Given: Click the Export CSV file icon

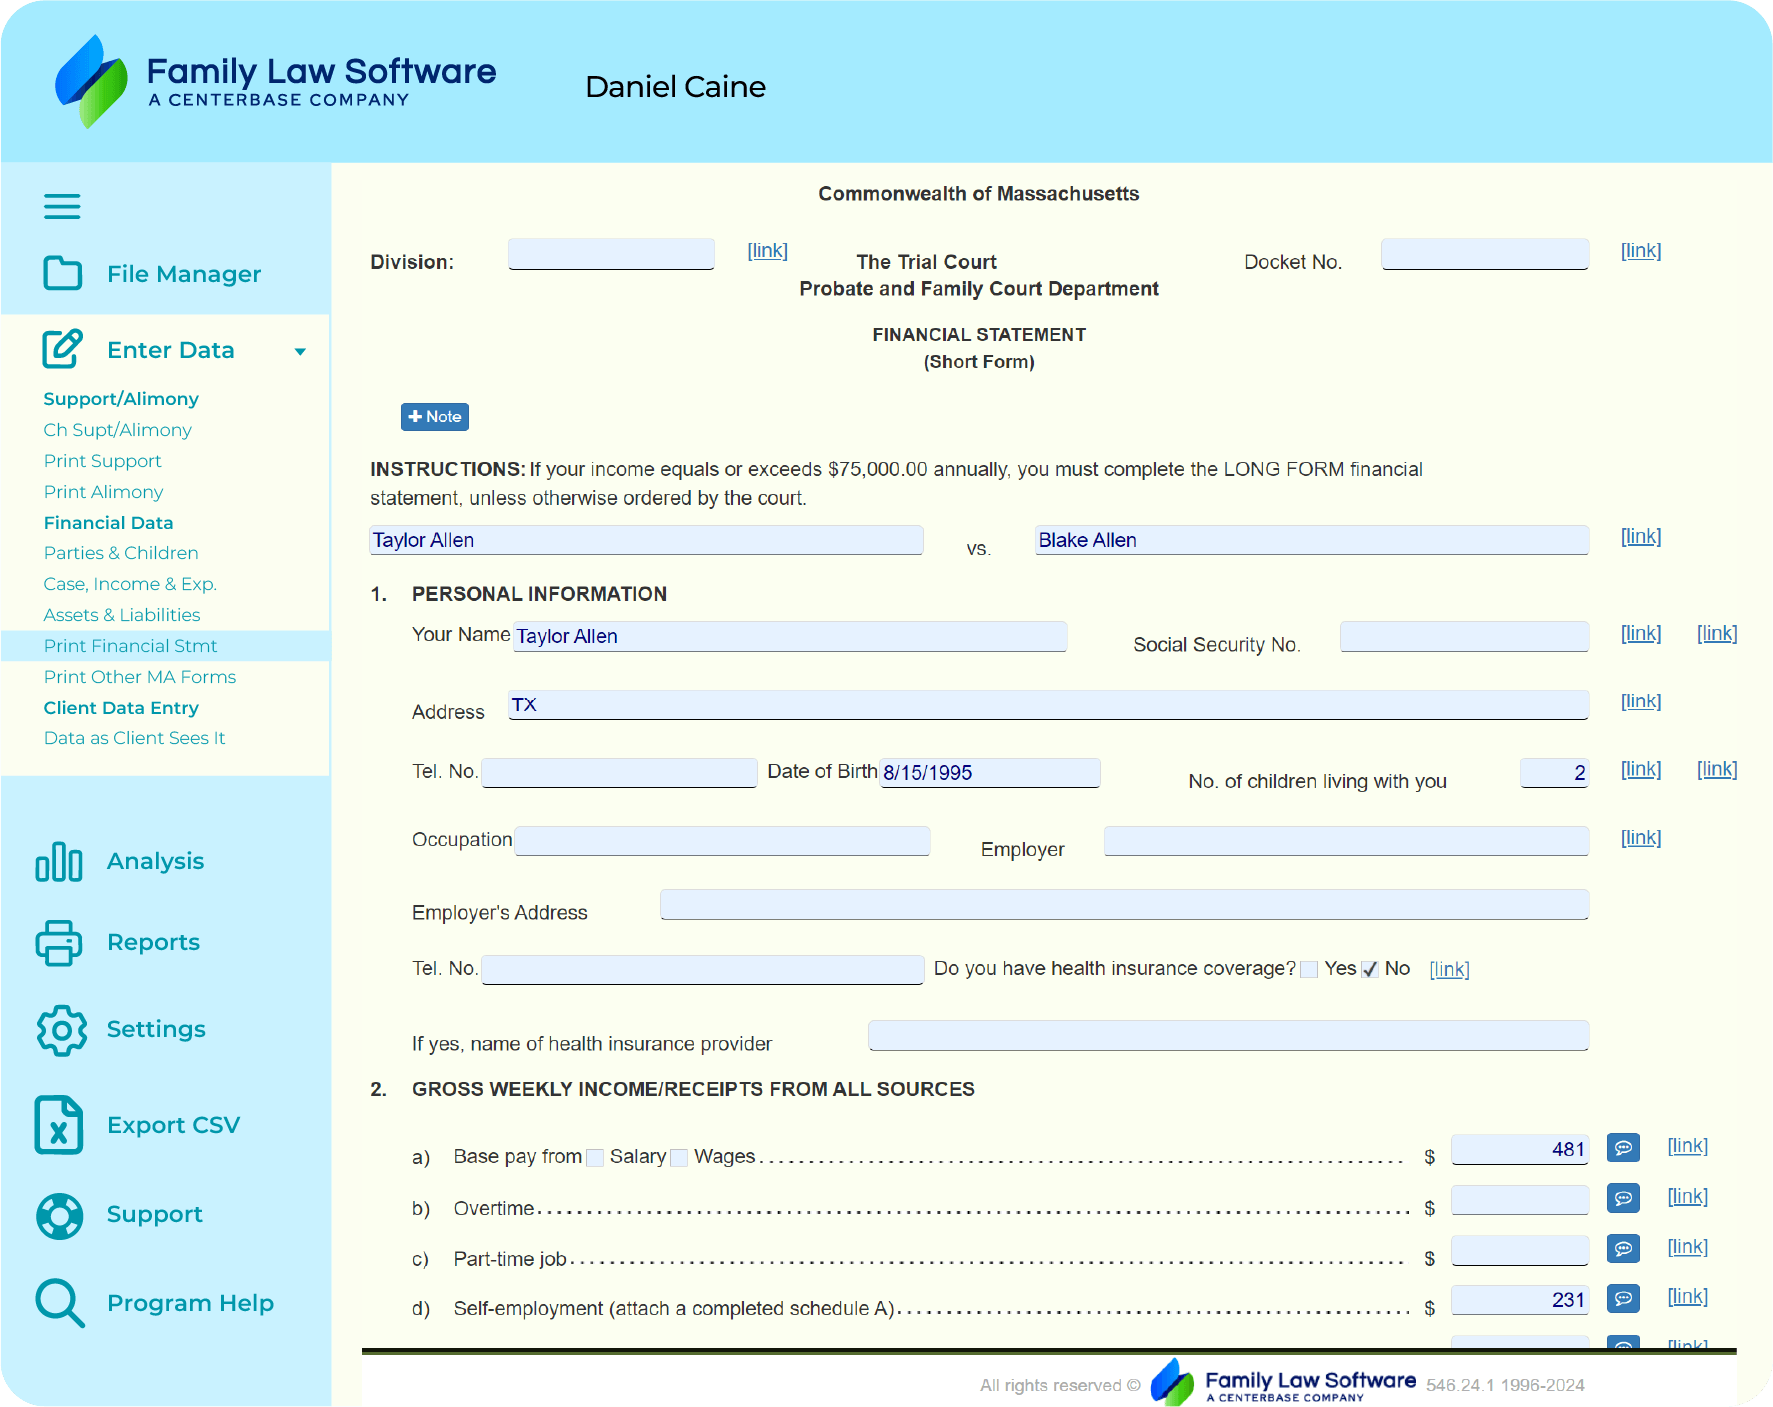Looking at the screenshot, I should (x=59, y=1125).
